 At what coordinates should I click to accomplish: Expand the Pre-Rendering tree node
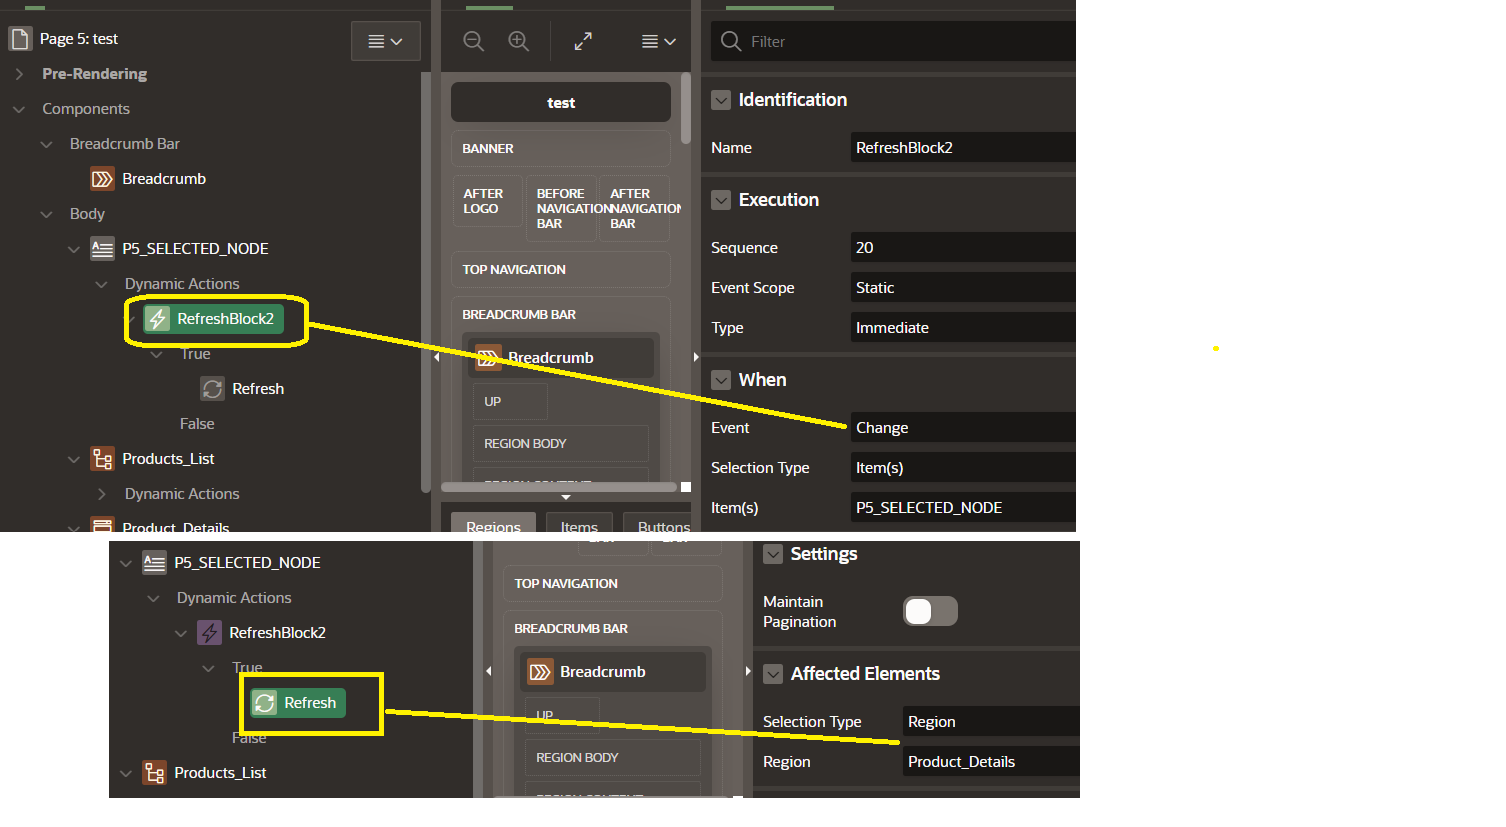point(19,74)
